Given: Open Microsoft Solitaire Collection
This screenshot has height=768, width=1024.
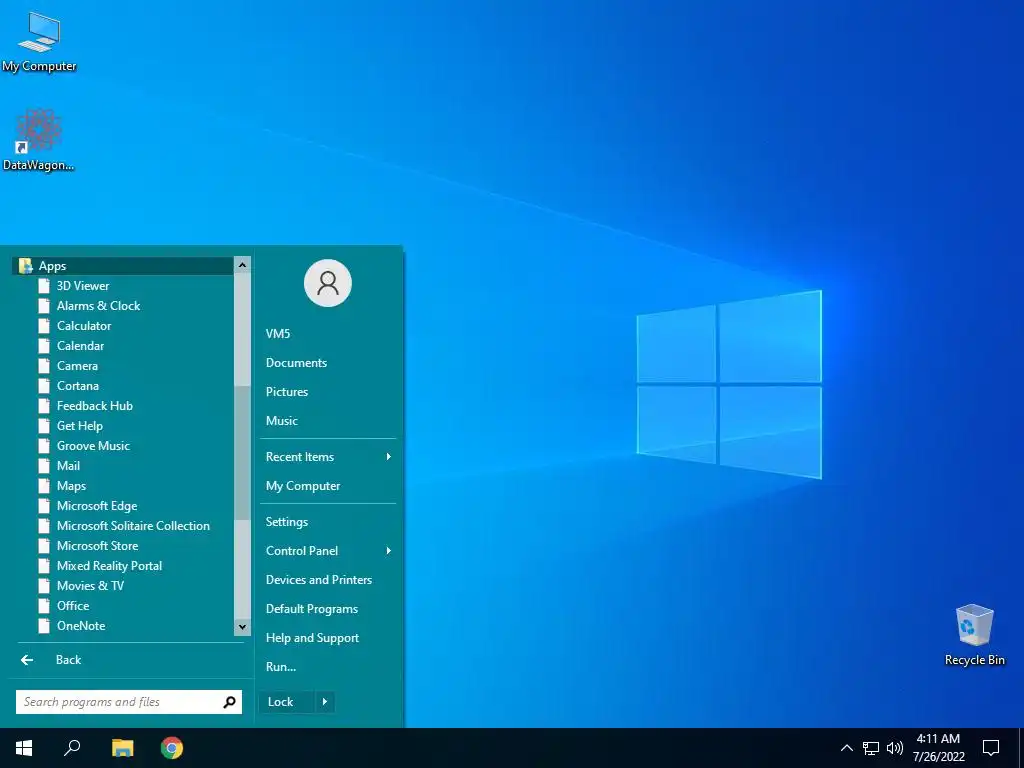Looking at the screenshot, I should 135,526.
